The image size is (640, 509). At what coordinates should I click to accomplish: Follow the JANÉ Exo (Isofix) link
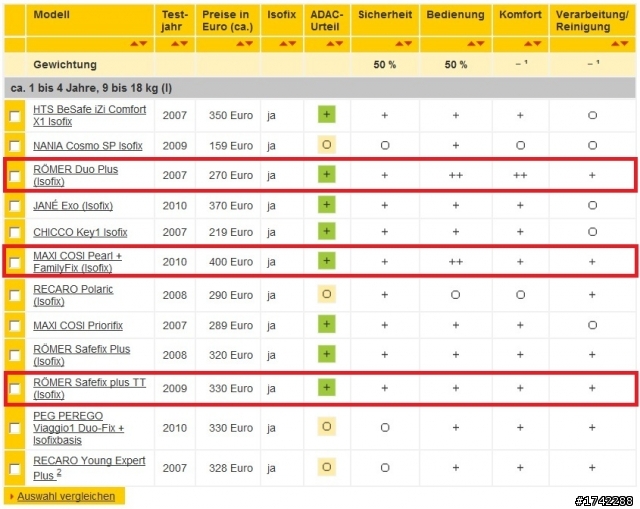click(x=73, y=205)
